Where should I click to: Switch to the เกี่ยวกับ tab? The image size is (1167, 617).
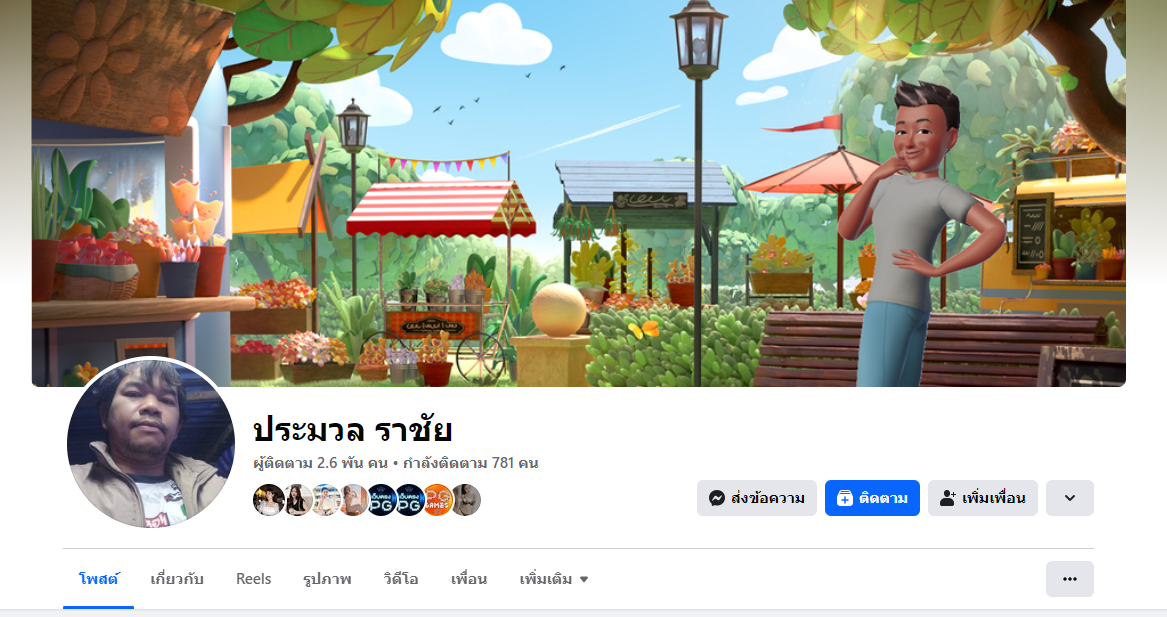176,579
